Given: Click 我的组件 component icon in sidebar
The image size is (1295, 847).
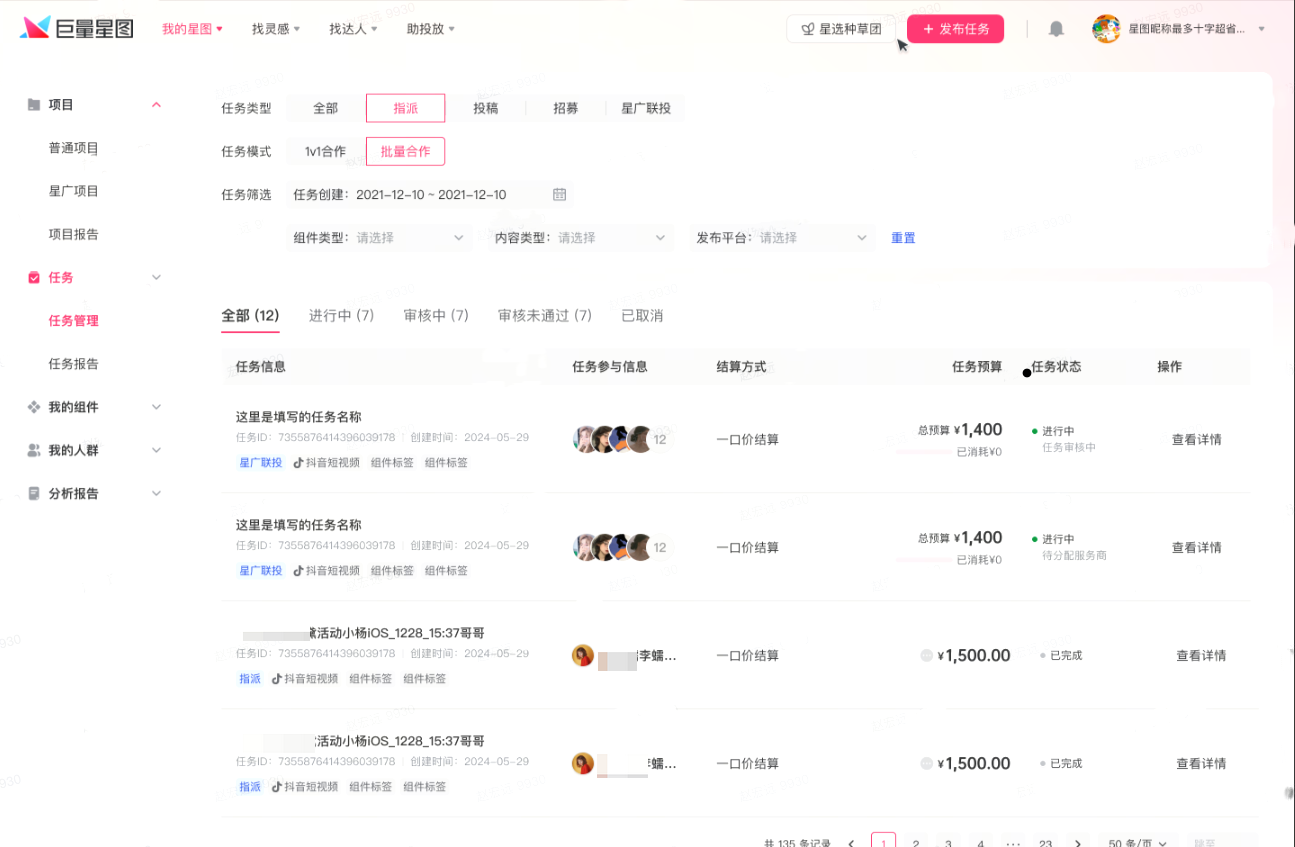Looking at the screenshot, I should [x=34, y=407].
